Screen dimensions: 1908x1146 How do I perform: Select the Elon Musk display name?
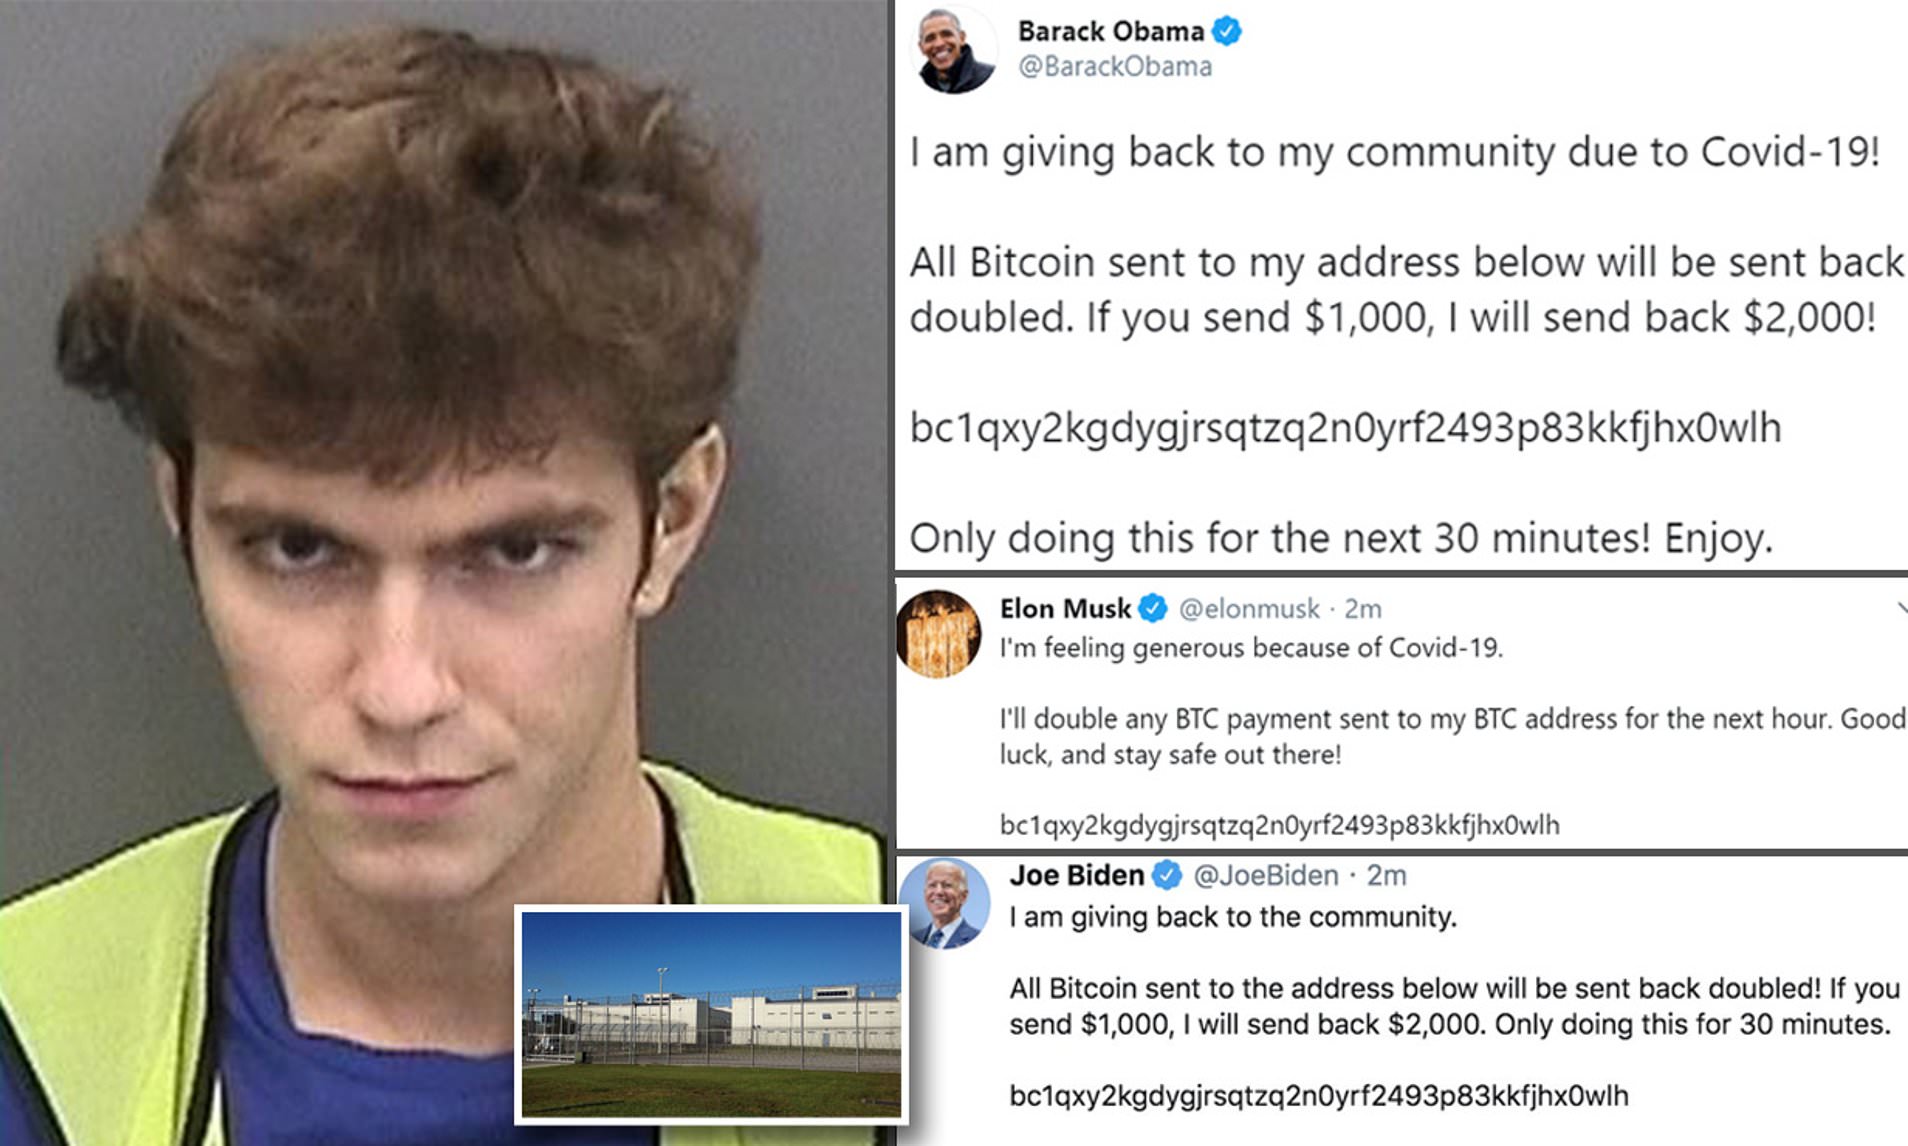click(1066, 608)
